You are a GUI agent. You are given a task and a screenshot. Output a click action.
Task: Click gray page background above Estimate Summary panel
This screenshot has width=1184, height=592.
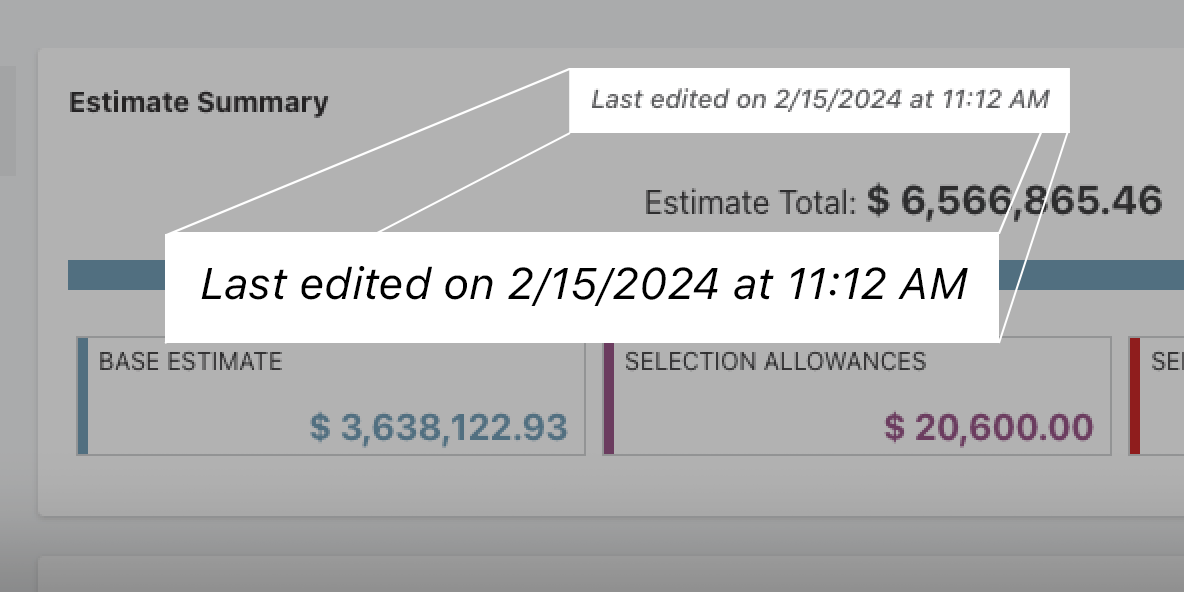(600, 22)
